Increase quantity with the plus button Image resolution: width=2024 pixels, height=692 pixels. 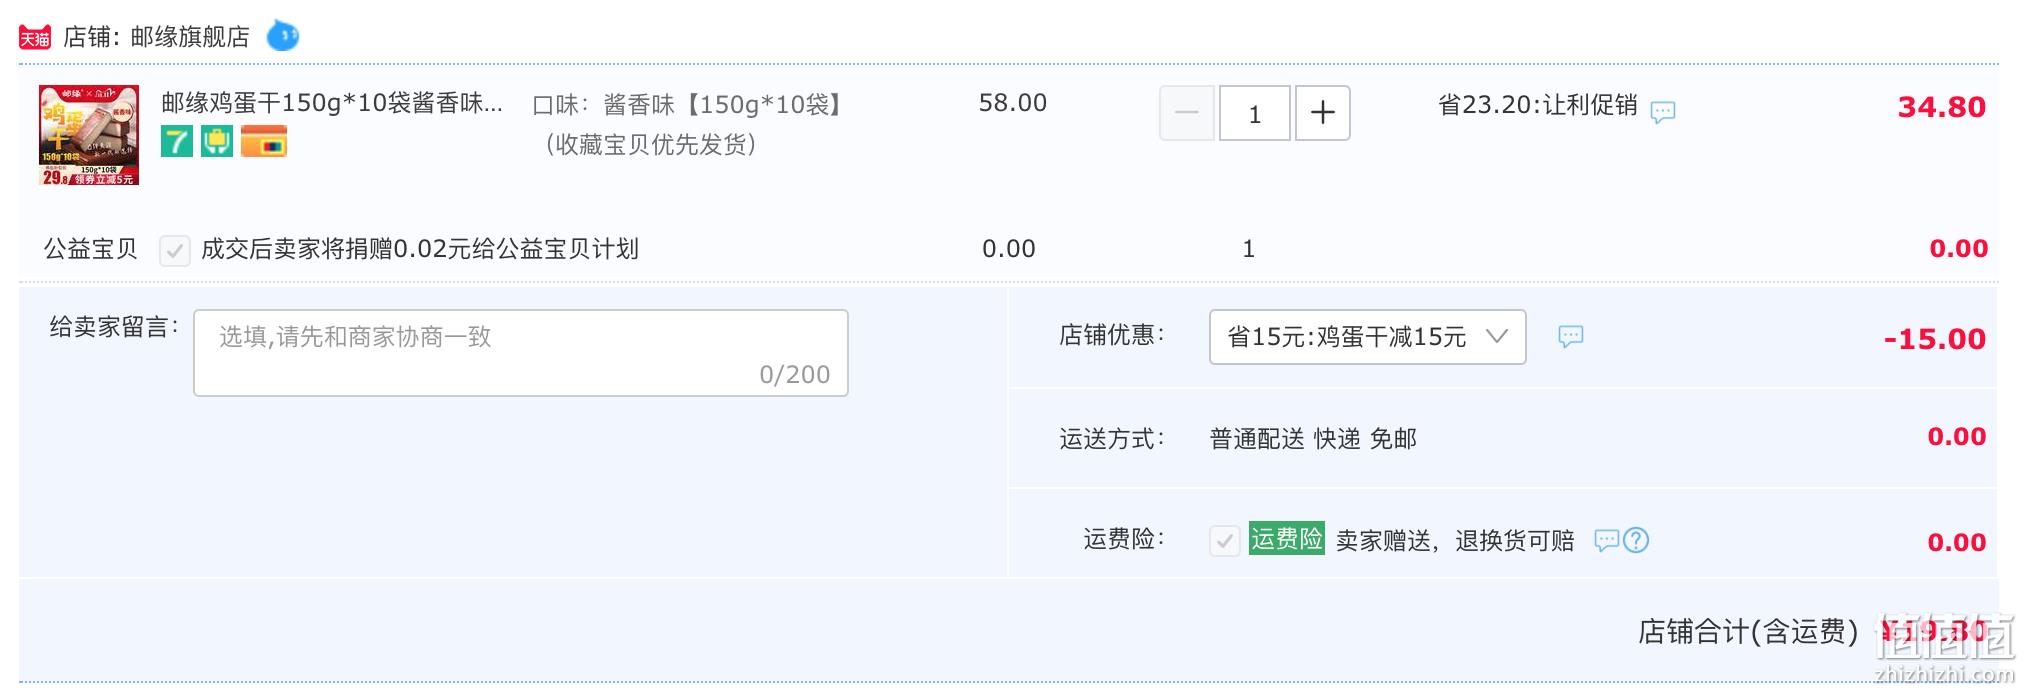1323,113
